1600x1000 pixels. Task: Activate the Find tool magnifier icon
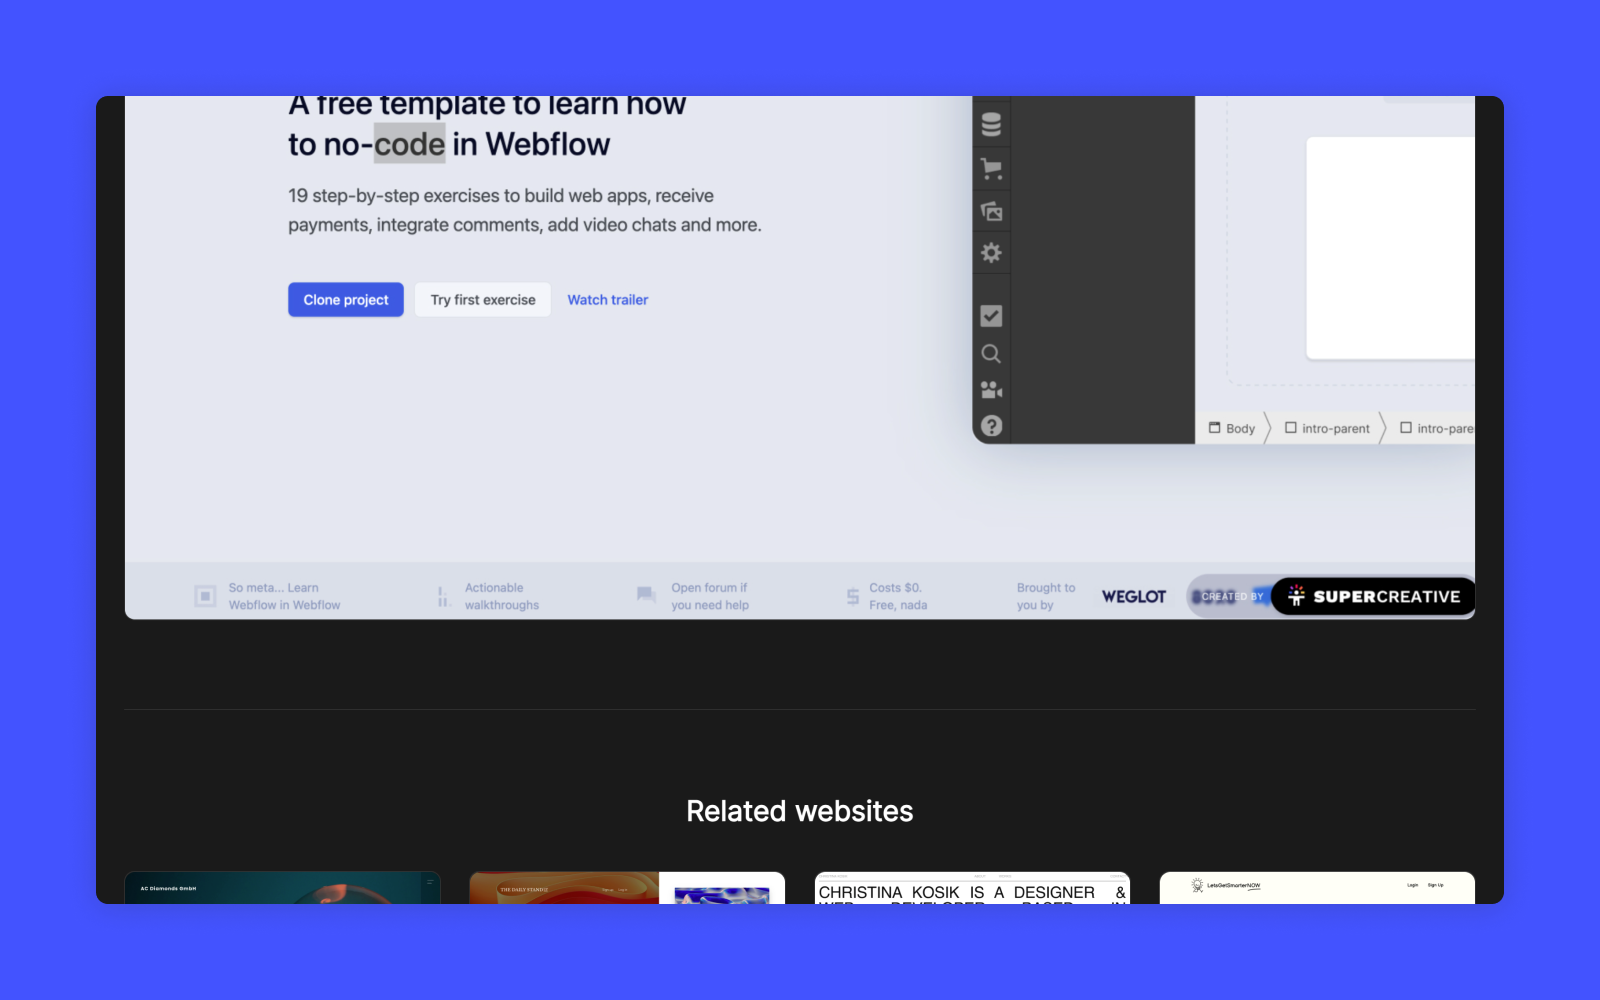click(x=991, y=353)
